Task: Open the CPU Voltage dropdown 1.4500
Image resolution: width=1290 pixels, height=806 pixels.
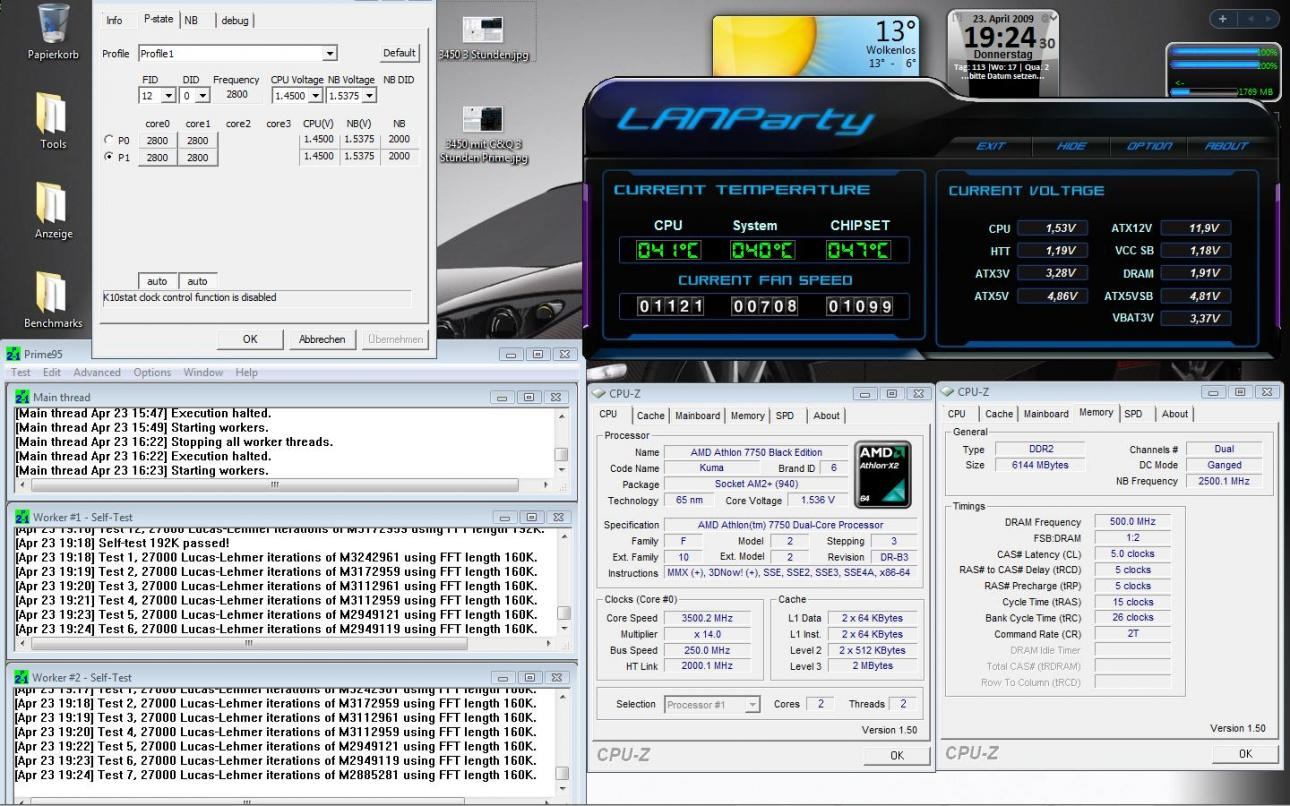Action: click(317, 96)
